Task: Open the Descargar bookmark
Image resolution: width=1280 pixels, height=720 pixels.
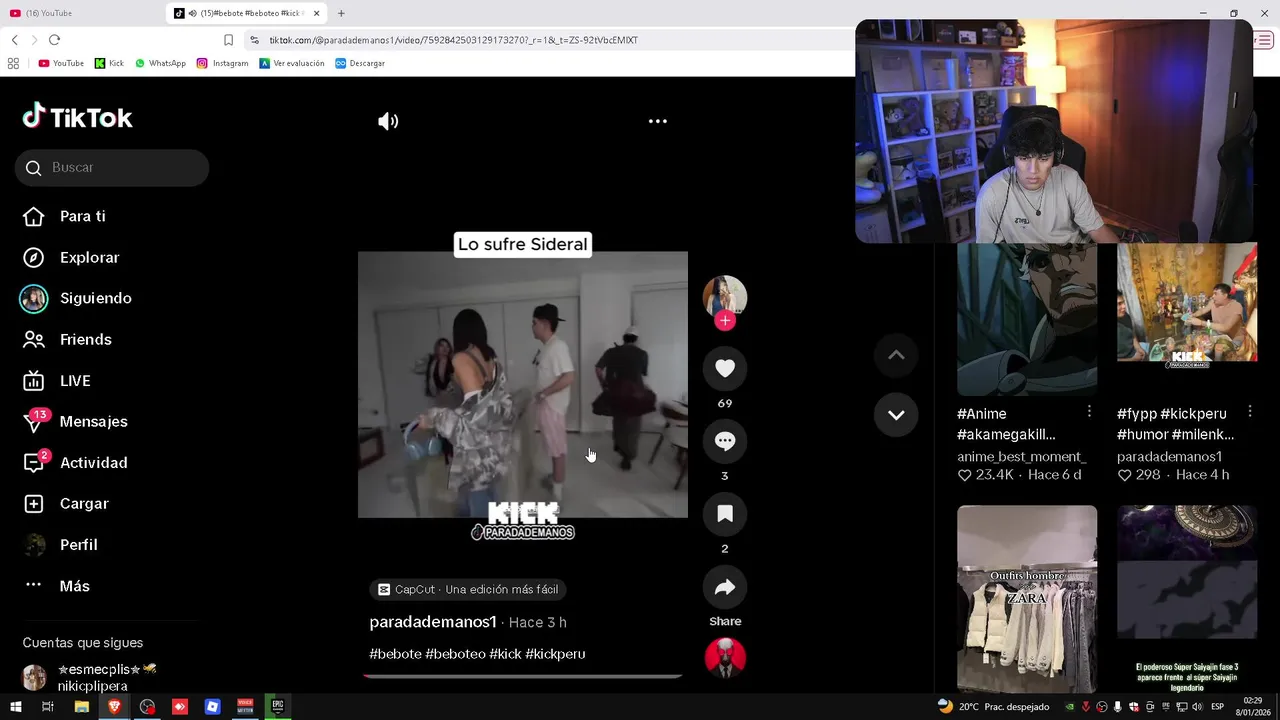Action: pyautogui.click(x=360, y=63)
